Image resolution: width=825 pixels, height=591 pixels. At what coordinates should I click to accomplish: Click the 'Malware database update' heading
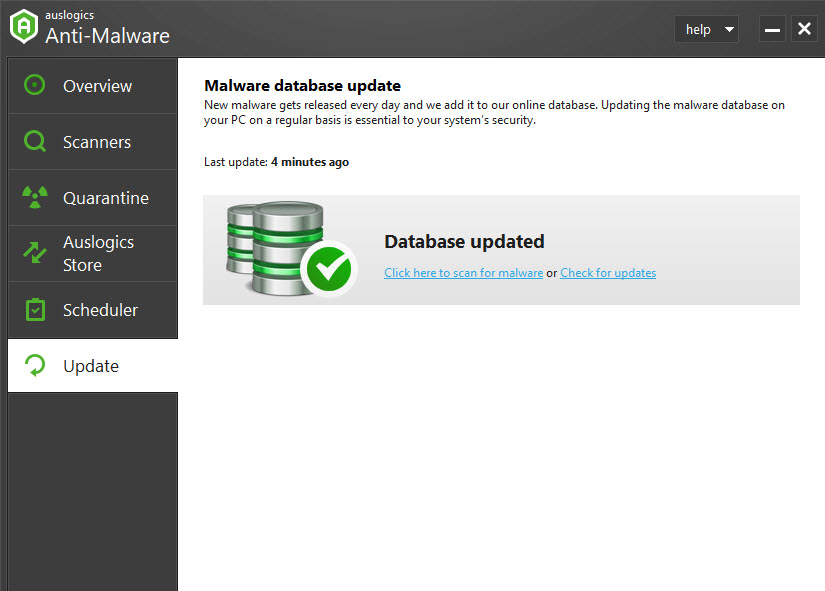[x=303, y=85]
